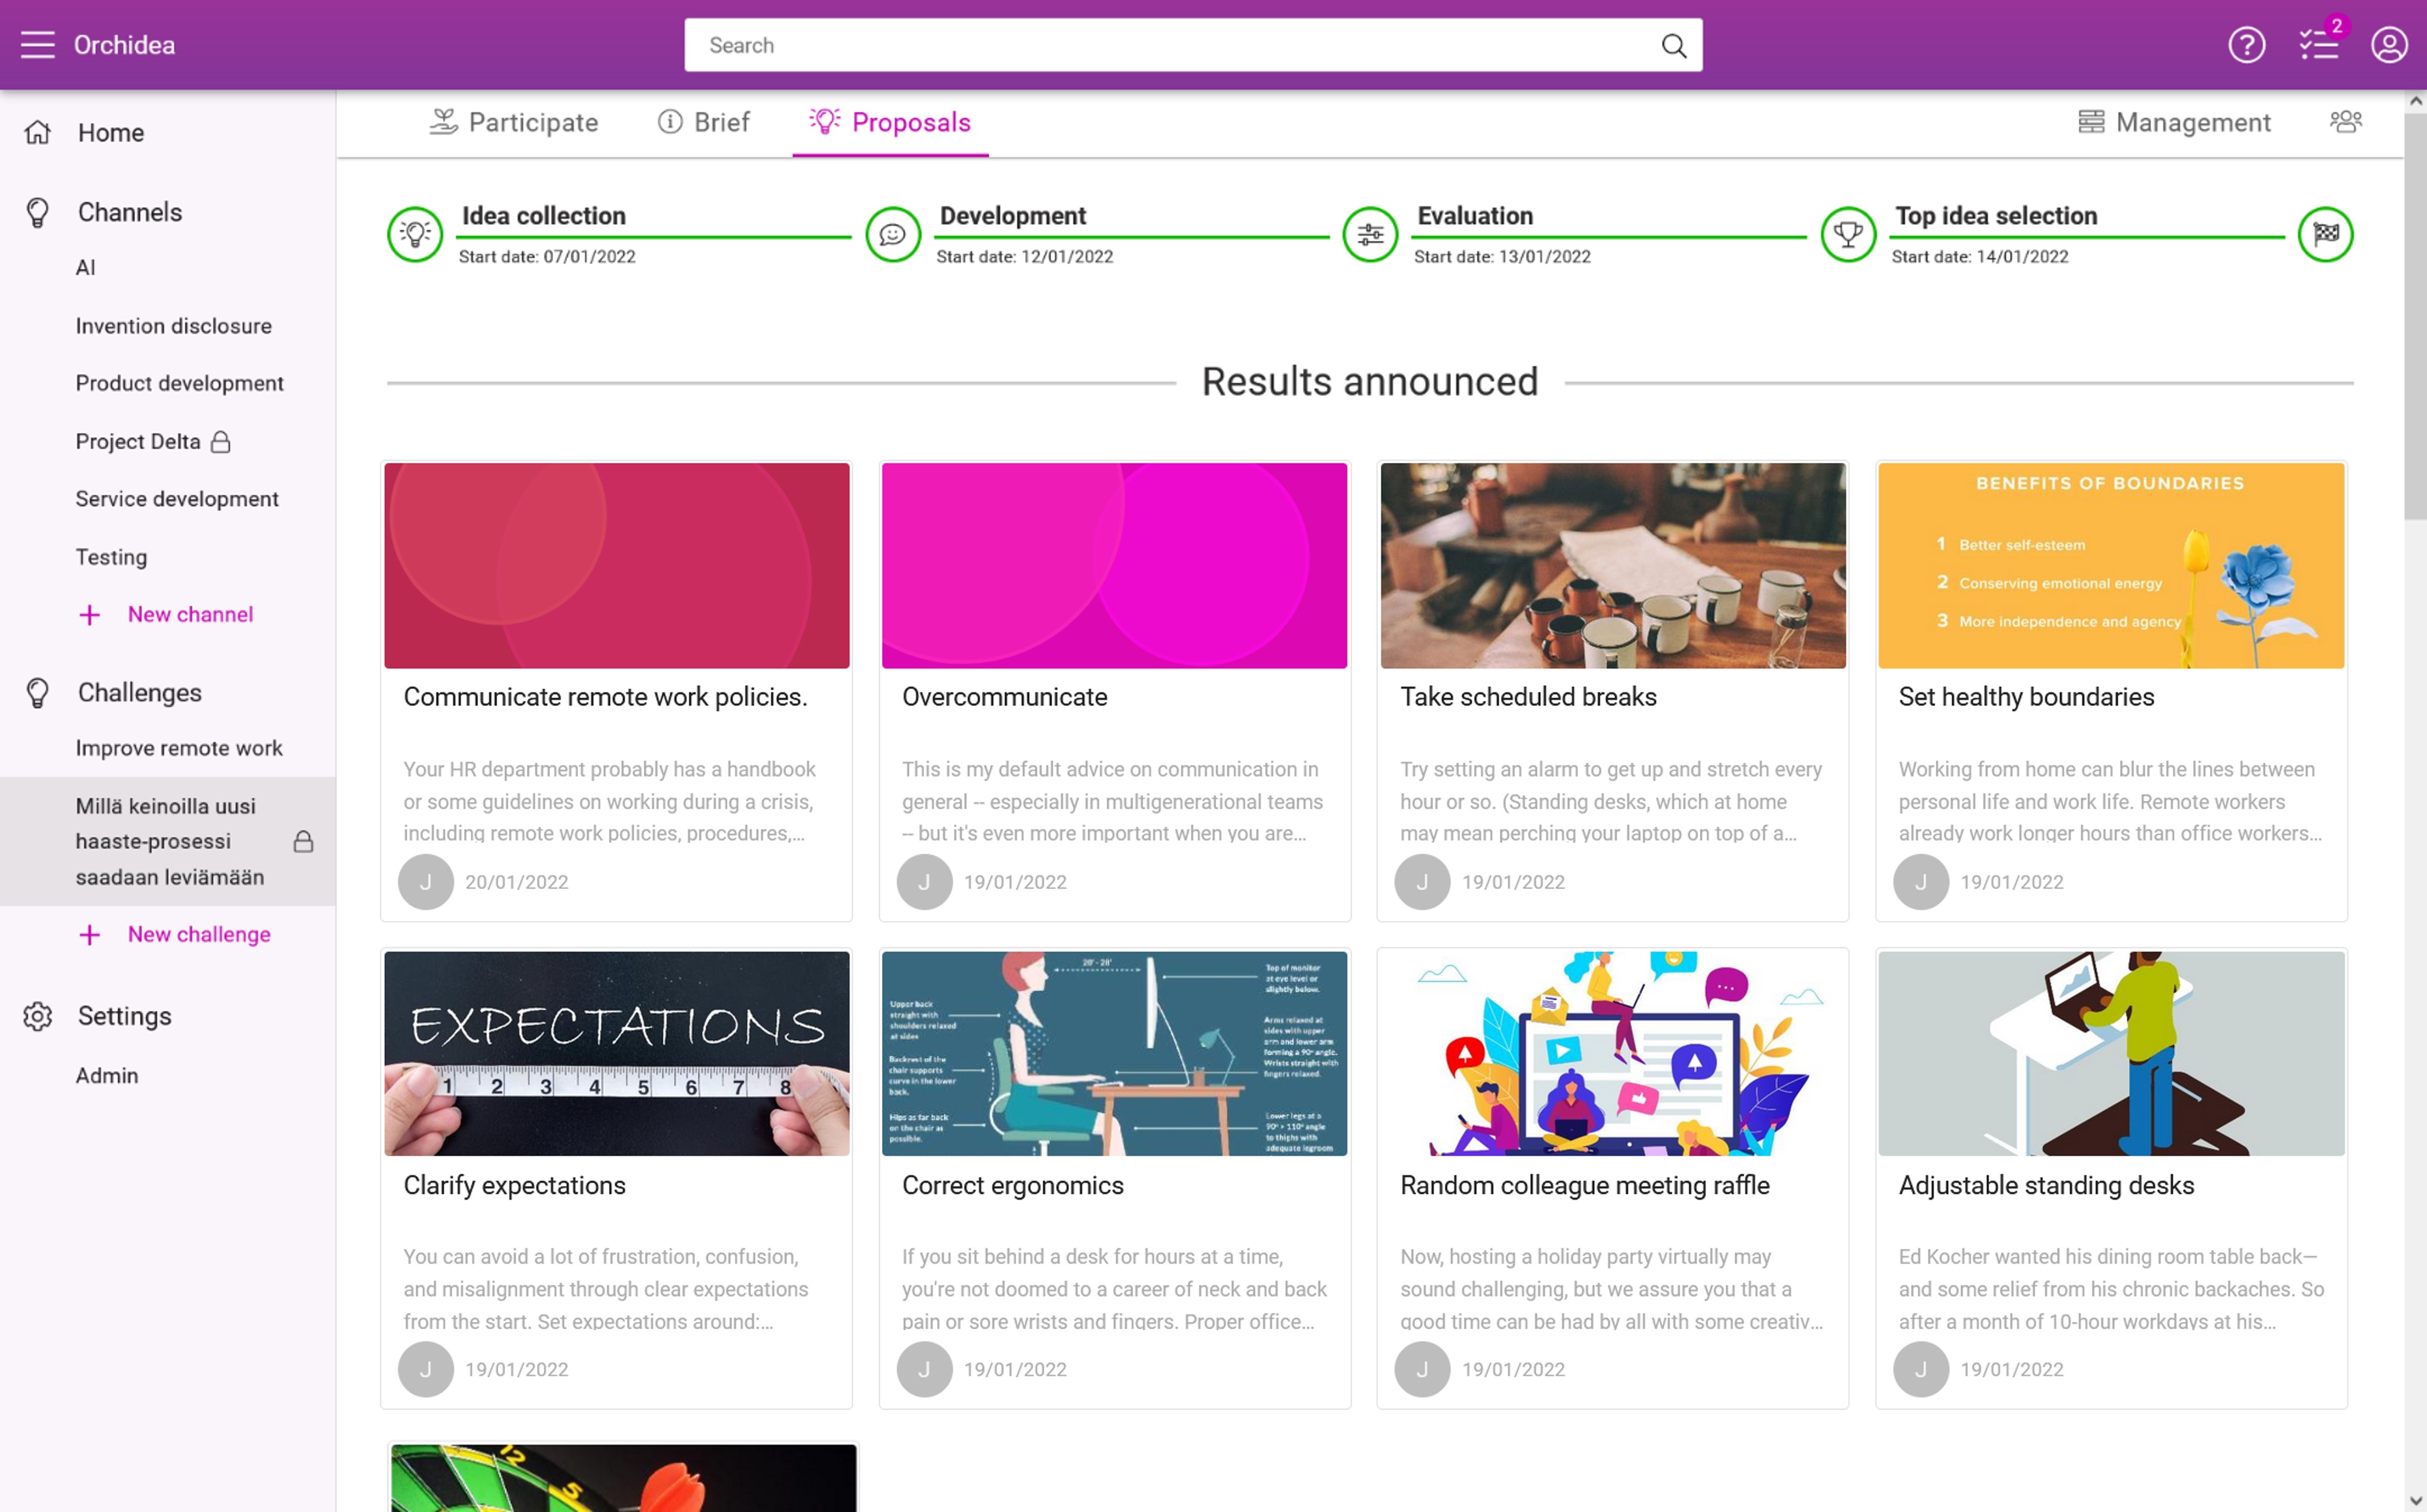The image size is (2427, 1512).
Task: Open the user profile icon
Action: 2389,45
